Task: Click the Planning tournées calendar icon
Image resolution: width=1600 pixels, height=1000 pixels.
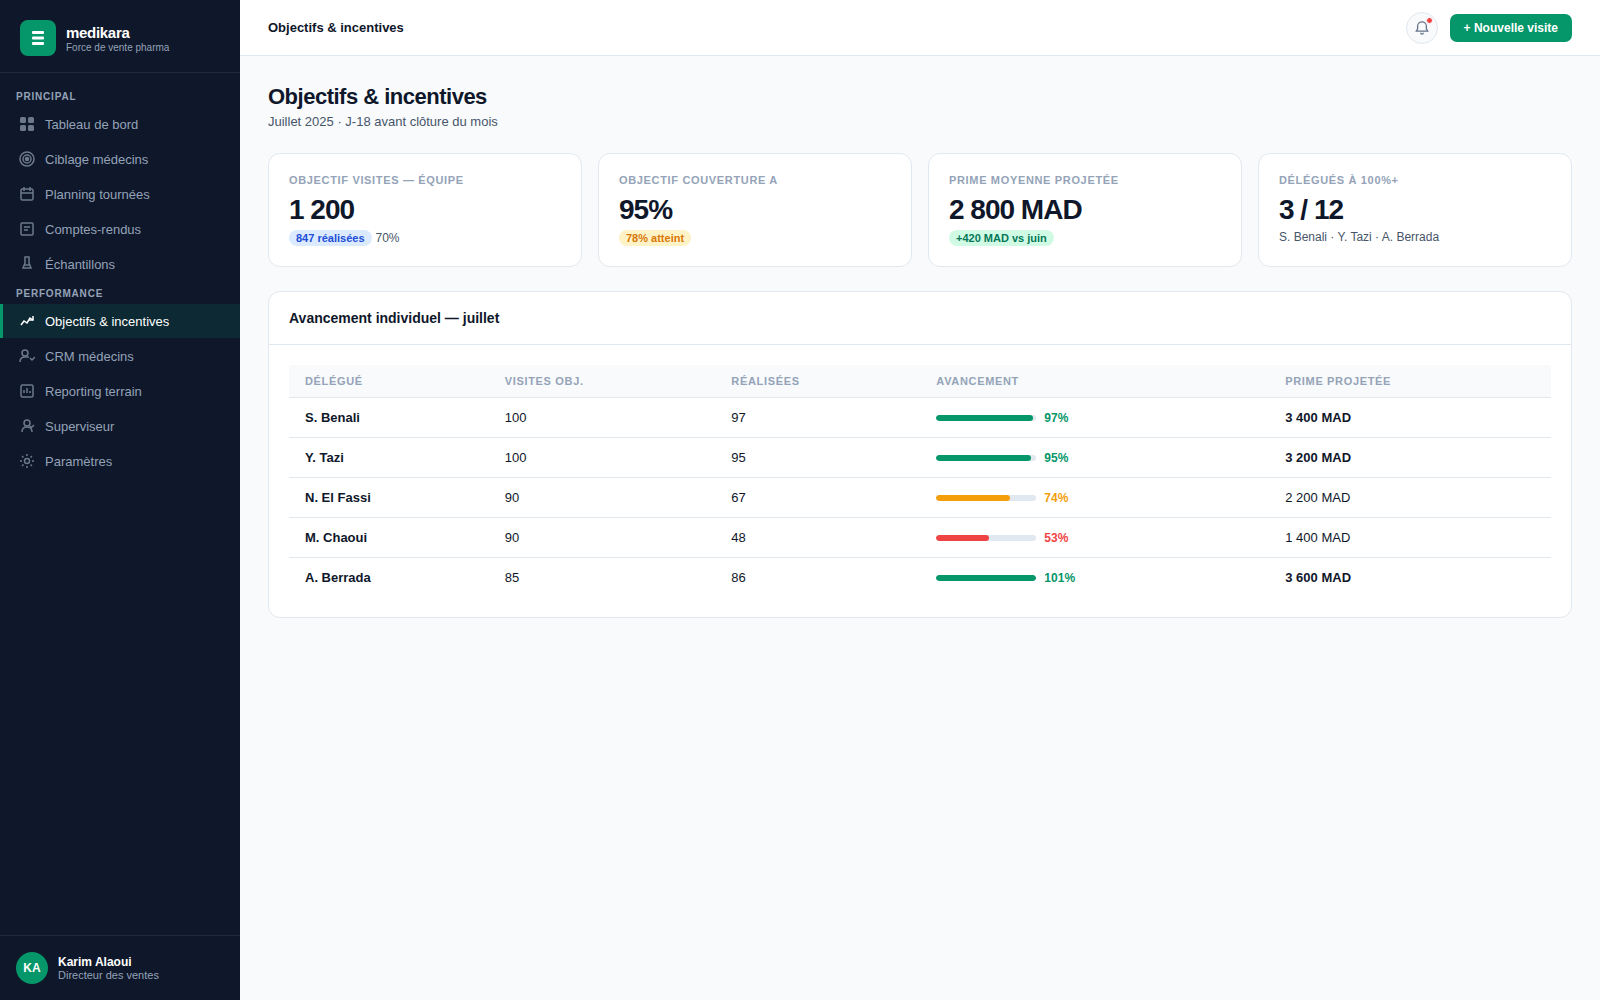Action: tap(27, 194)
